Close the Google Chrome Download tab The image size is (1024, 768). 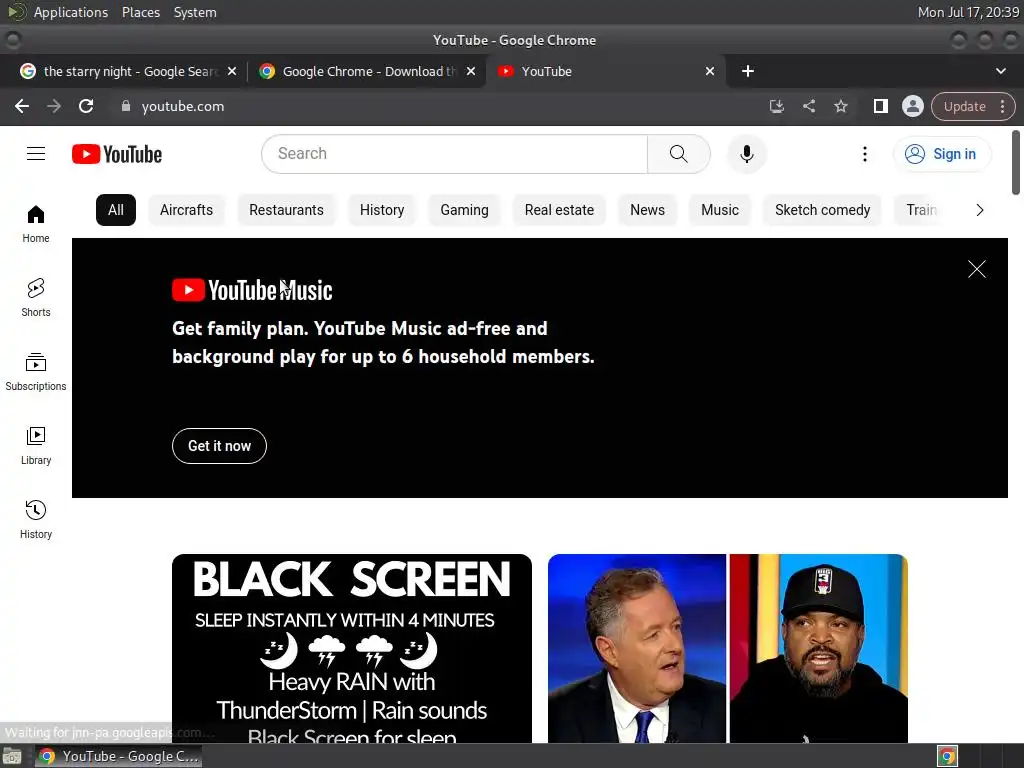(x=471, y=71)
